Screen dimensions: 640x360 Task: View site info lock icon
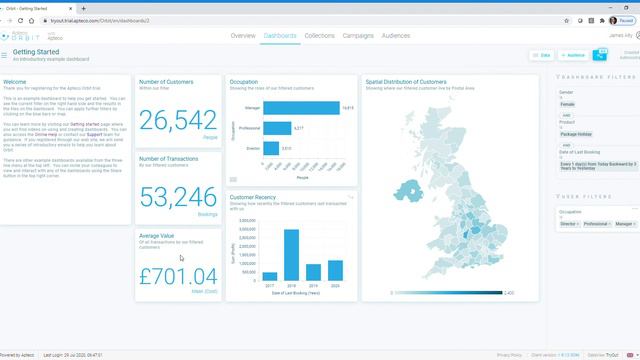click(x=45, y=20)
